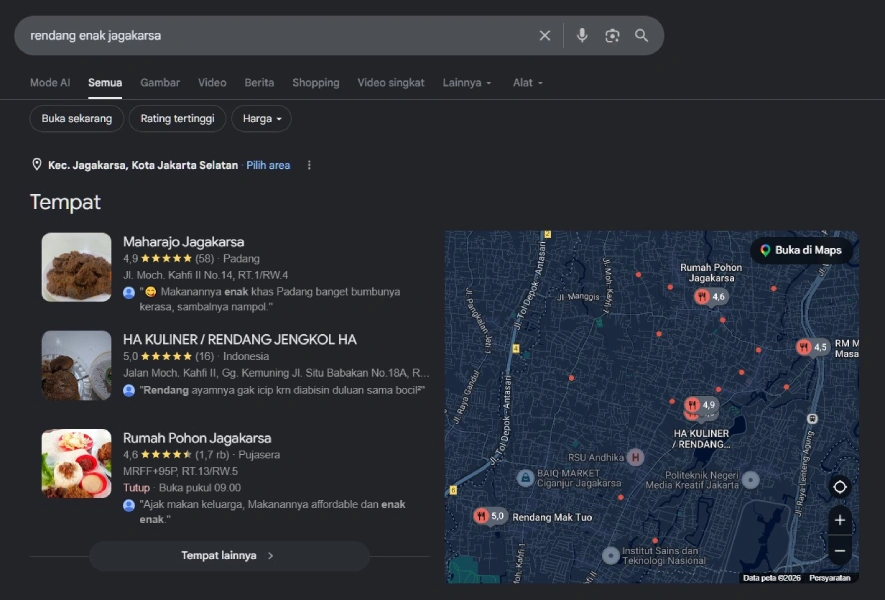
Task: Start voice search with microphone icon
Action: click(x=582, y=36)
